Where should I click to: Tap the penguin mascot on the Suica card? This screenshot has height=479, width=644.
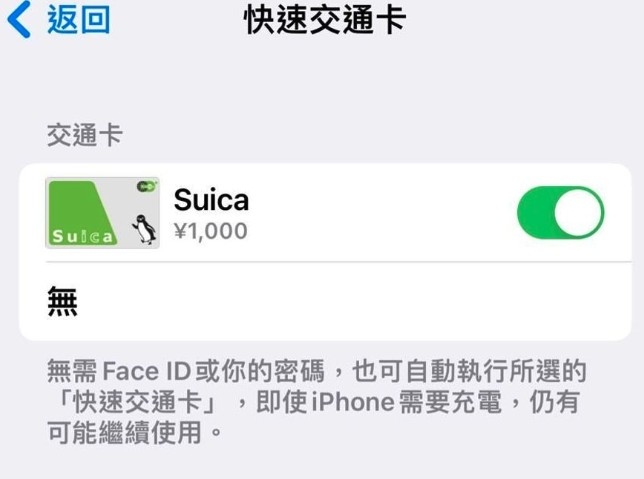pyautogui.click(x=144, y=229)
